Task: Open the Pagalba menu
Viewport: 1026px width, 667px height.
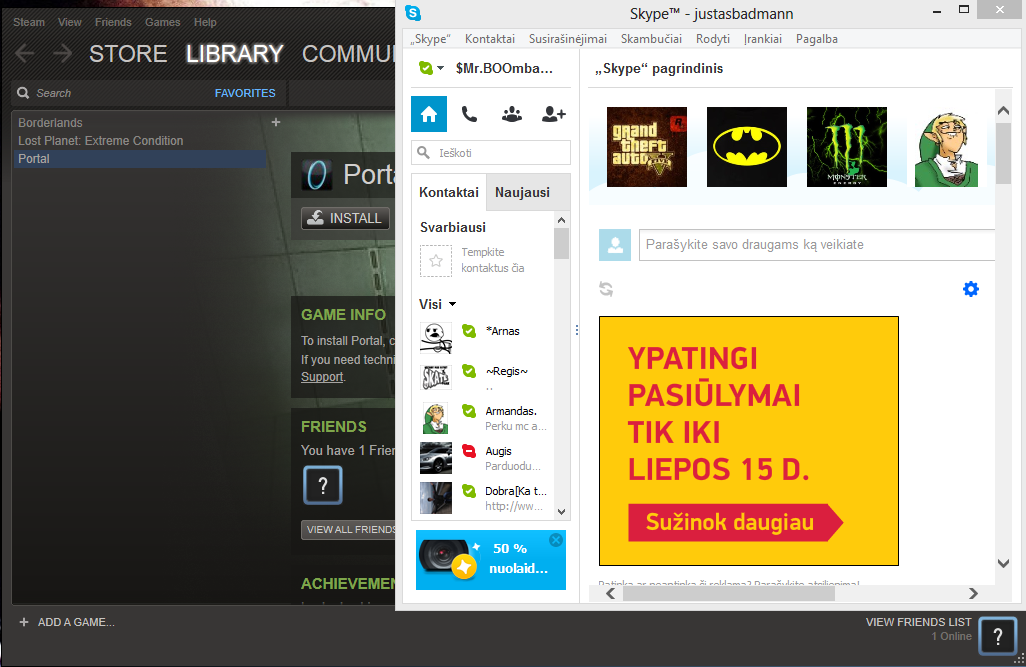Action: point(817,39)
